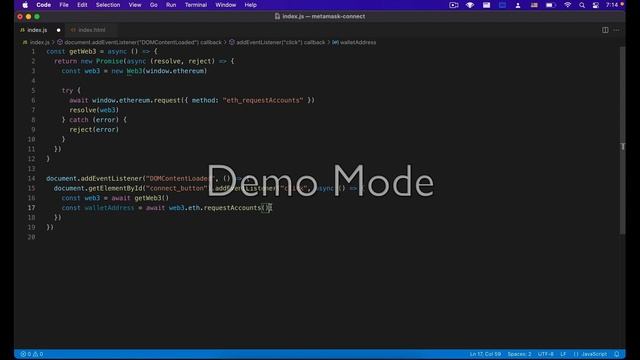This screenshot has width=640, height=360.
Task: Click the editor vertical scrollbar
Action: pyautogui.click(x=622, y=141)
